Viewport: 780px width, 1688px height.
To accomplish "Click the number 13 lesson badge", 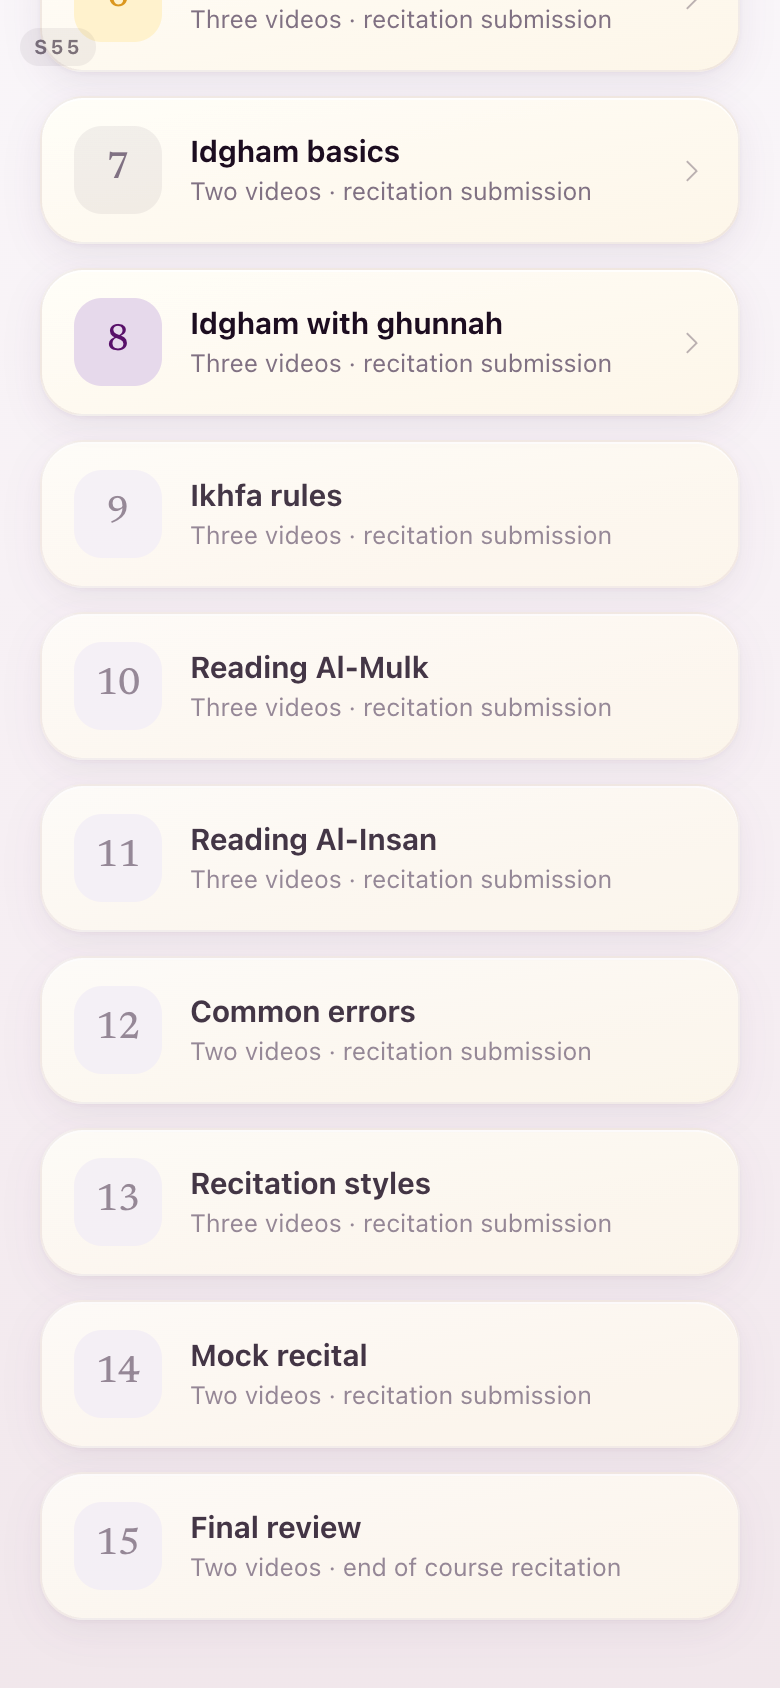I will pos(118,1202).
